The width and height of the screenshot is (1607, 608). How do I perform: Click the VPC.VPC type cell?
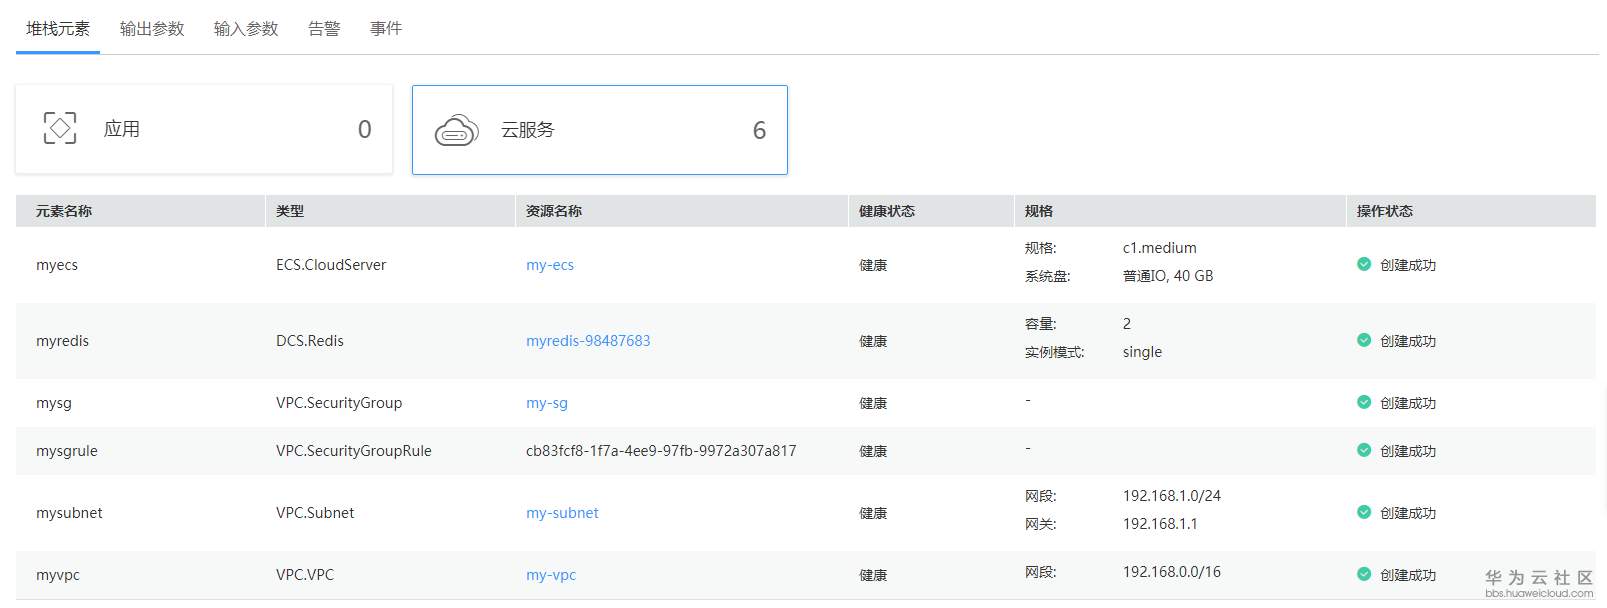coord(305,575)
